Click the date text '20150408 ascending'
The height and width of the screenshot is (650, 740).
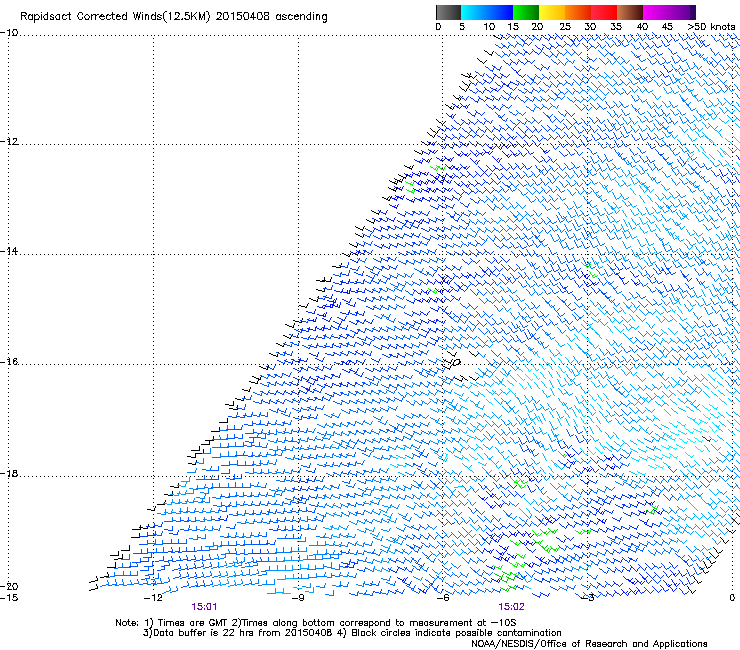[272, 17]
